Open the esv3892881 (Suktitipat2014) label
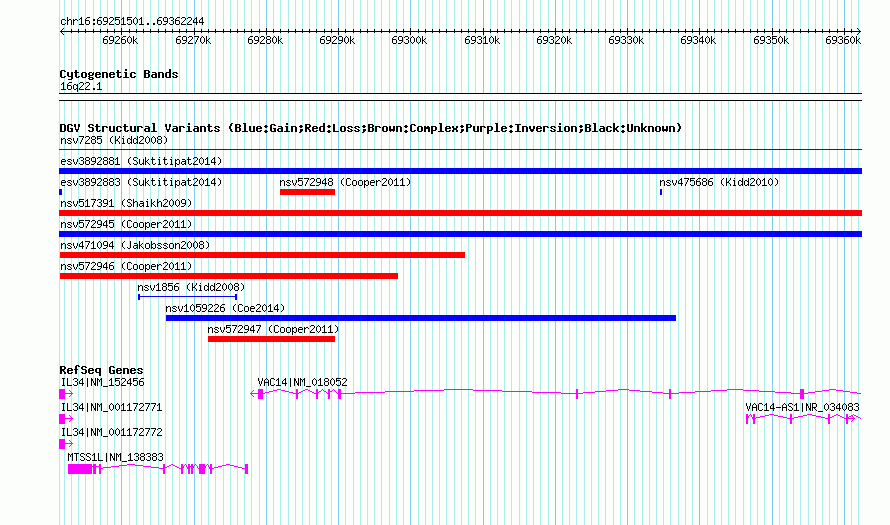890x525 pixels. [x=141, y=161]
